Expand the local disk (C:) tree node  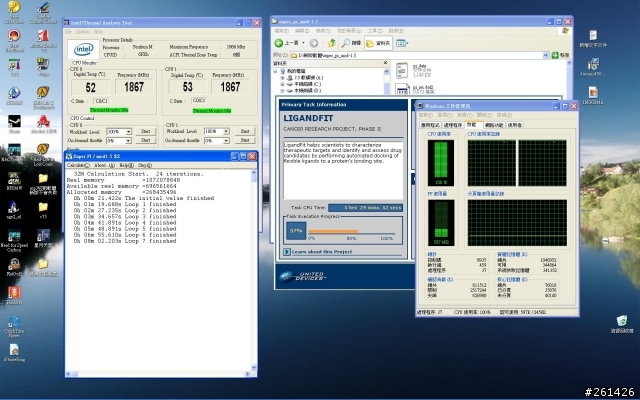click(282, 84)
